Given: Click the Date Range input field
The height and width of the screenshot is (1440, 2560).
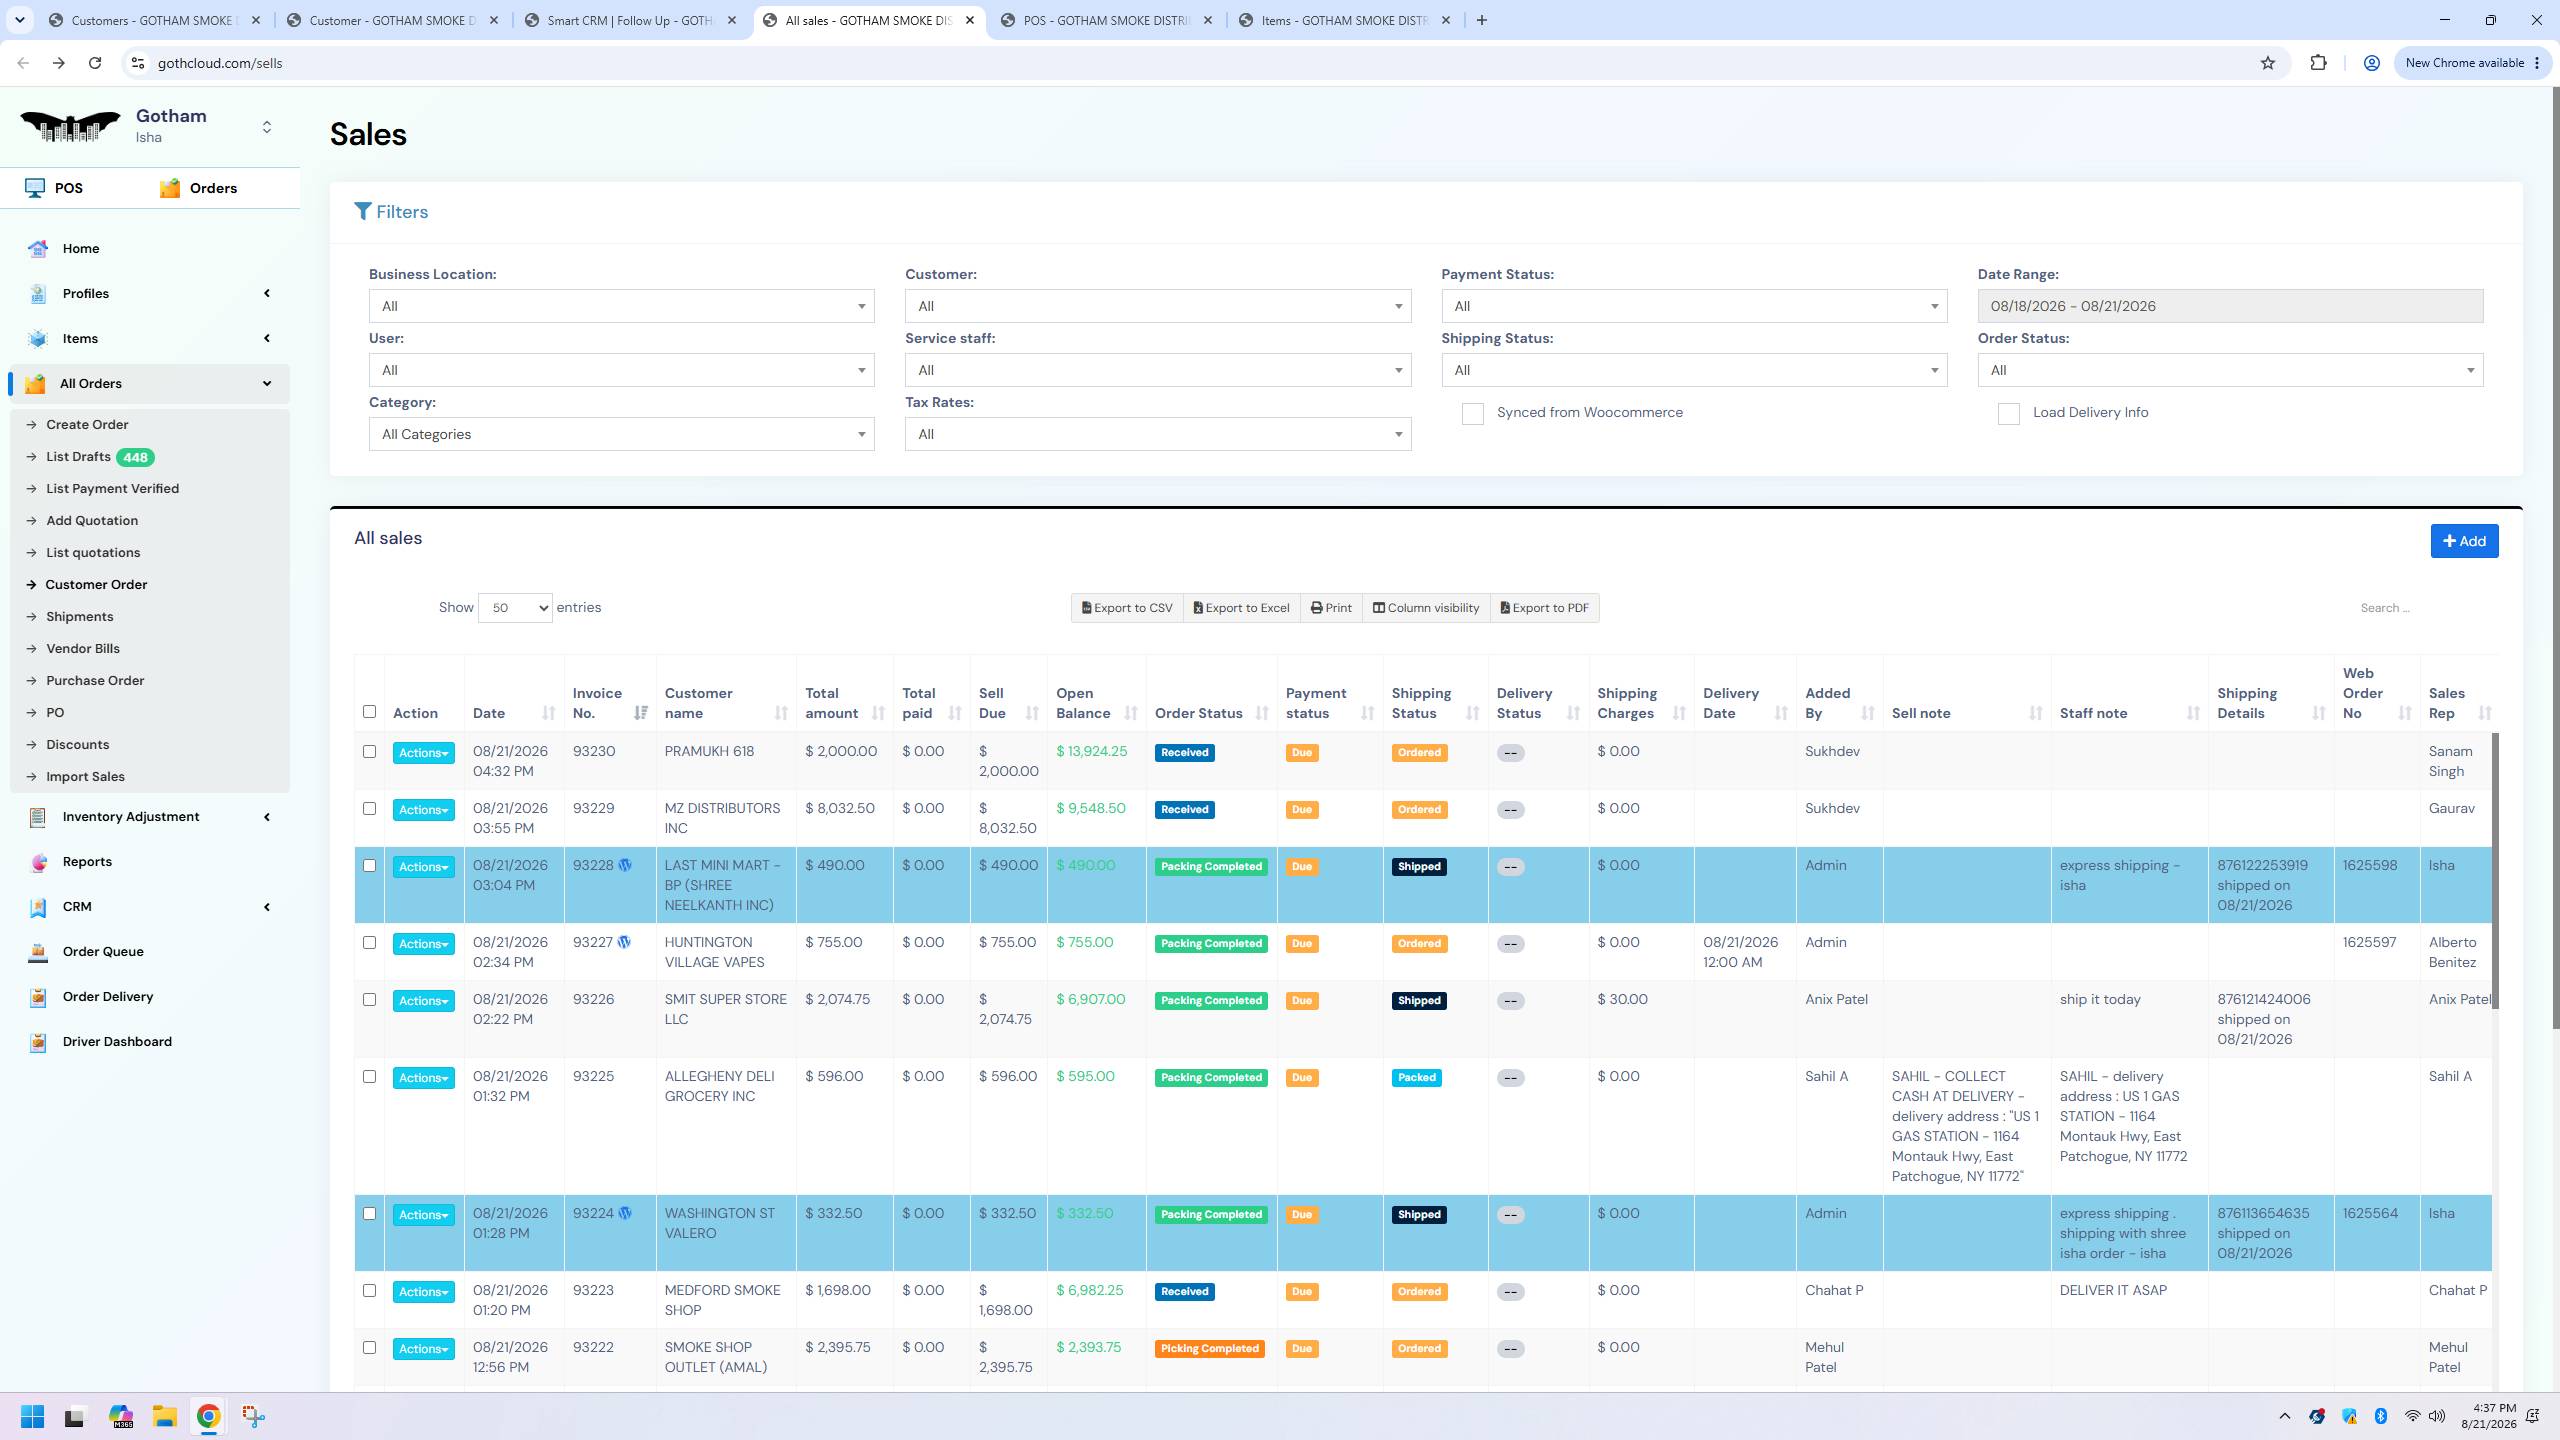Looking at the screenshot, I should (2230, 306).
